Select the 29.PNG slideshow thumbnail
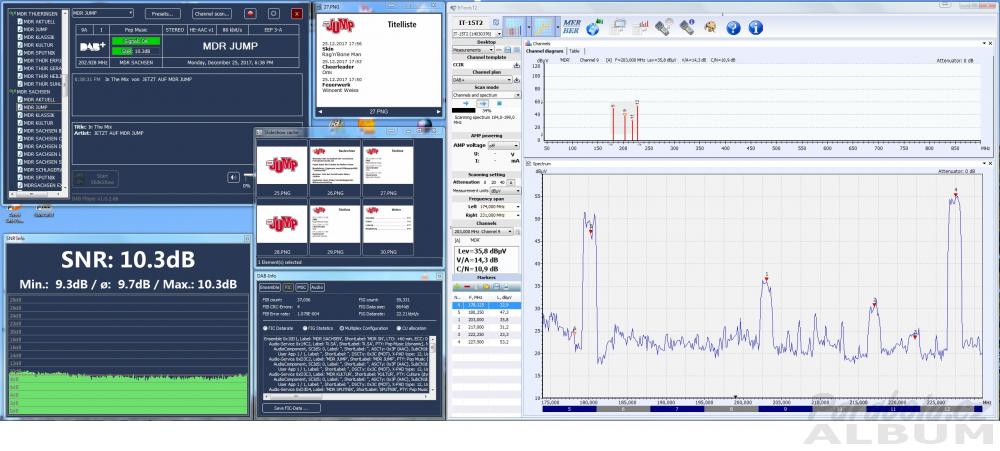This screenshot has height=451, width=1000. point(335,226)
